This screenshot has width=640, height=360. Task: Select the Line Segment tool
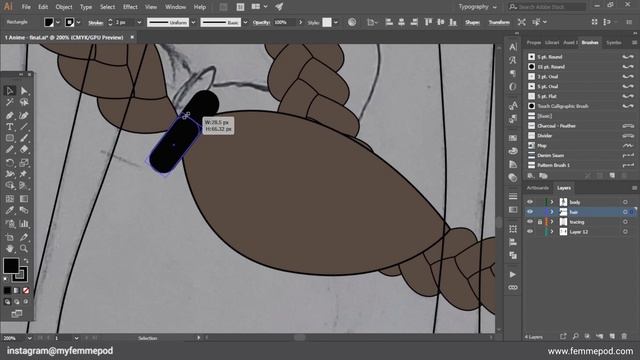[24, 127]
